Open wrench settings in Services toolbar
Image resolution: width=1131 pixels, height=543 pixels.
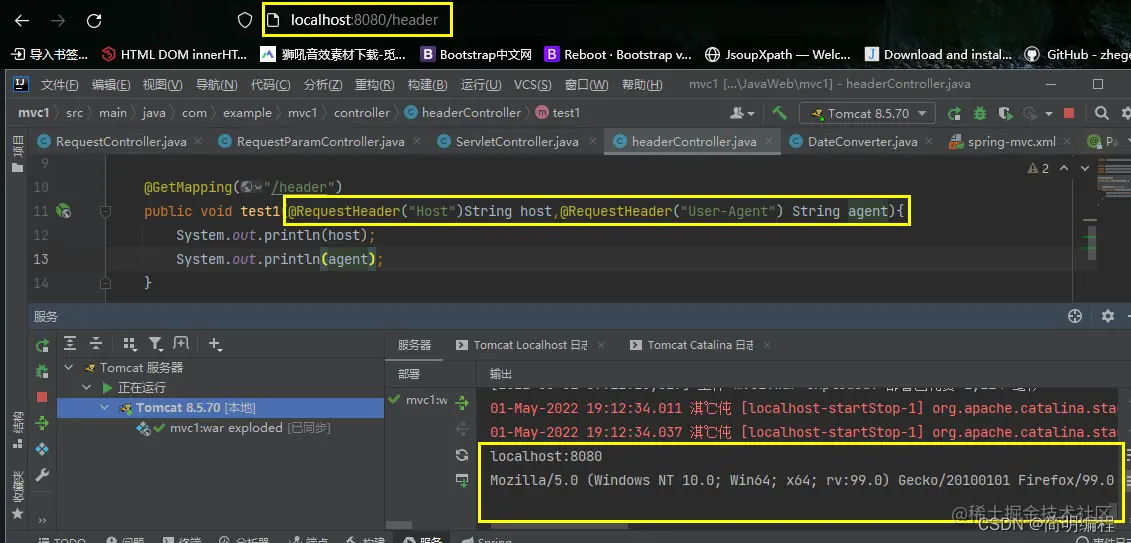point(42,474)
